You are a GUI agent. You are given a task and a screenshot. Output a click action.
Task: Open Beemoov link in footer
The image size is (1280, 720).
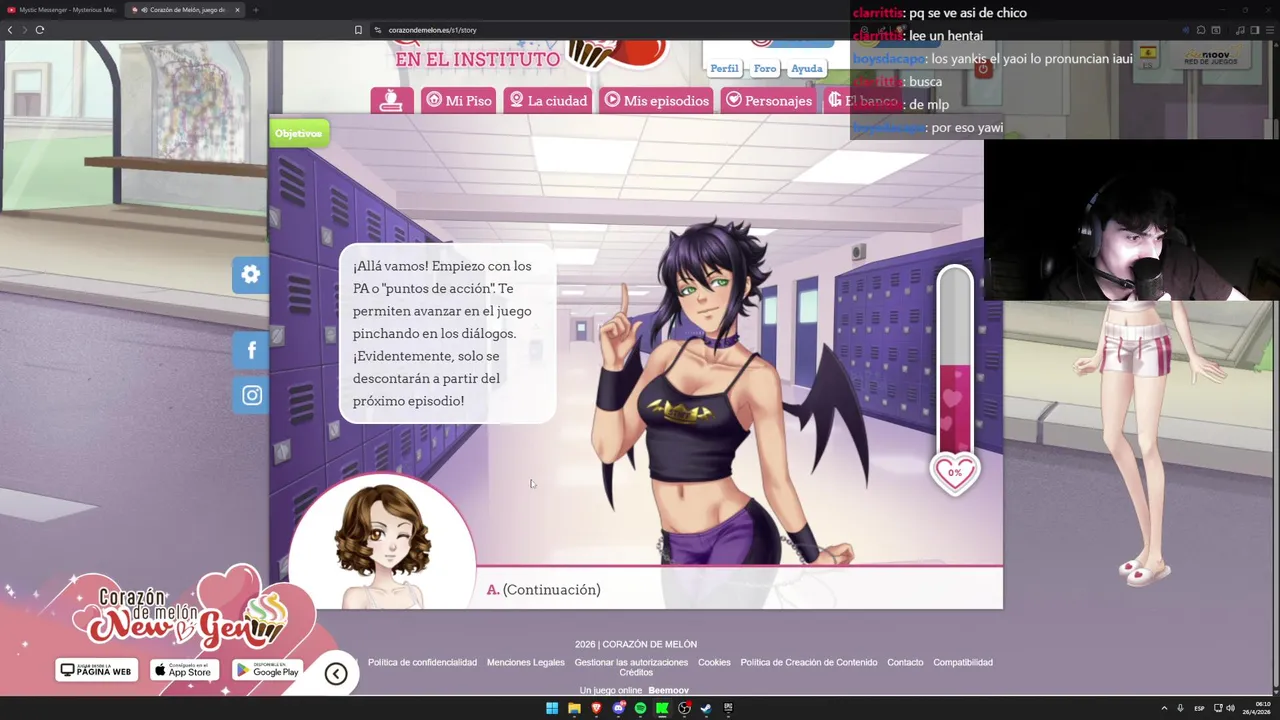(668, 690)
